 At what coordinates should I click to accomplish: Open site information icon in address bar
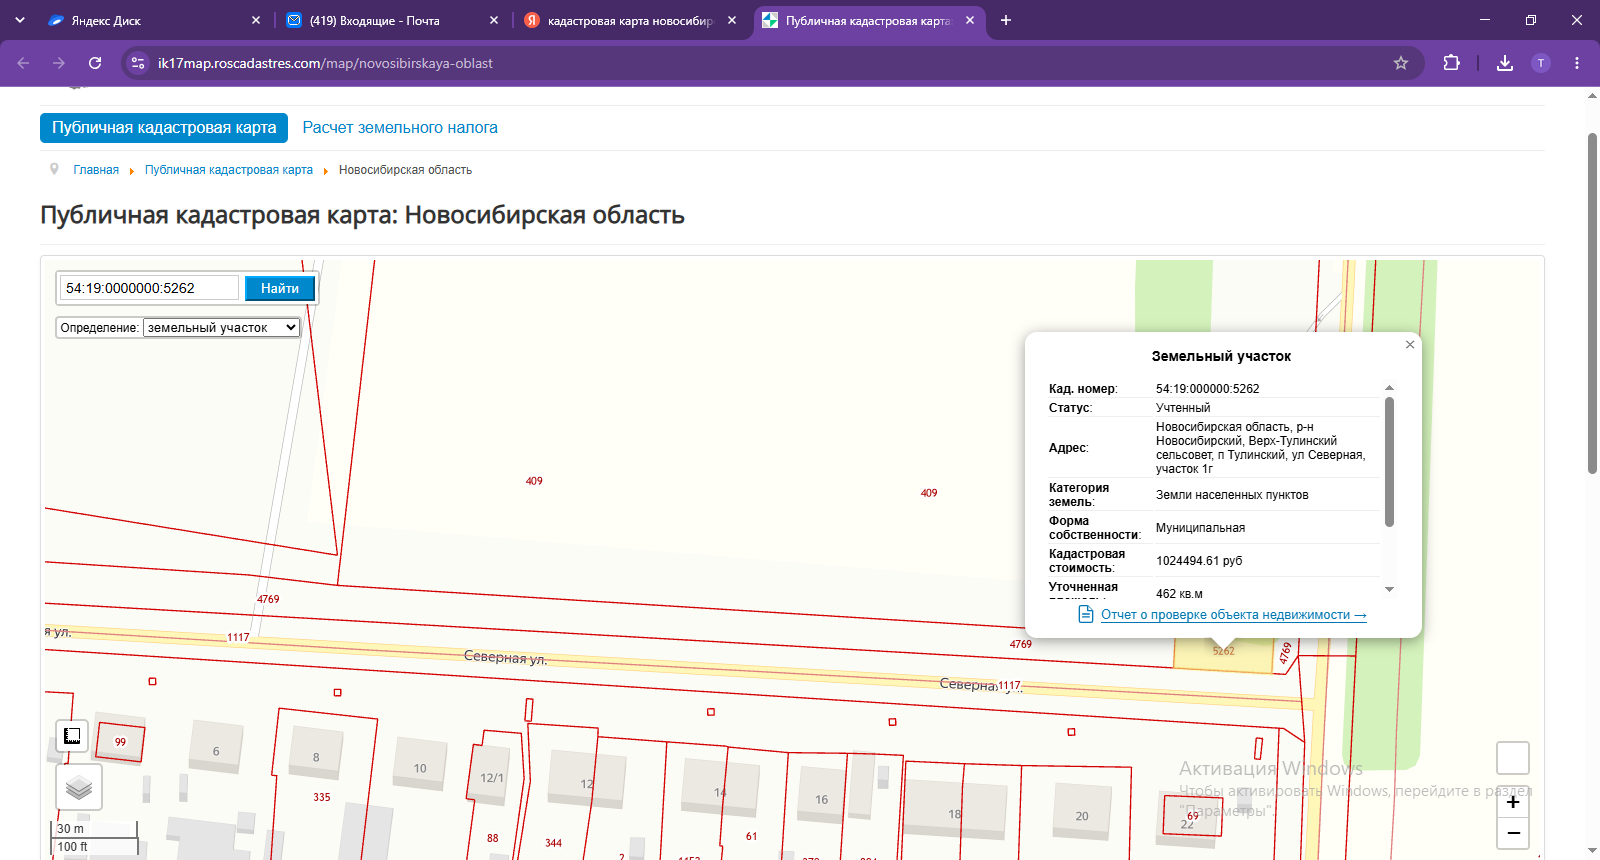(138, 63)
